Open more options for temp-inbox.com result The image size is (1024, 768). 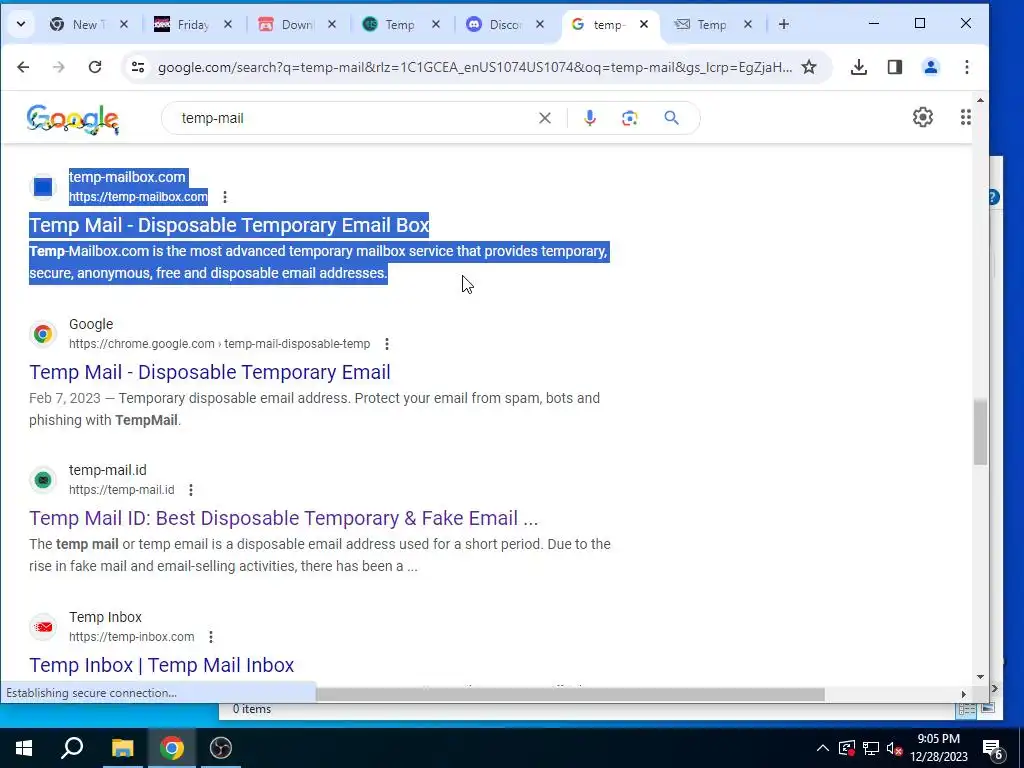(211, 637)
